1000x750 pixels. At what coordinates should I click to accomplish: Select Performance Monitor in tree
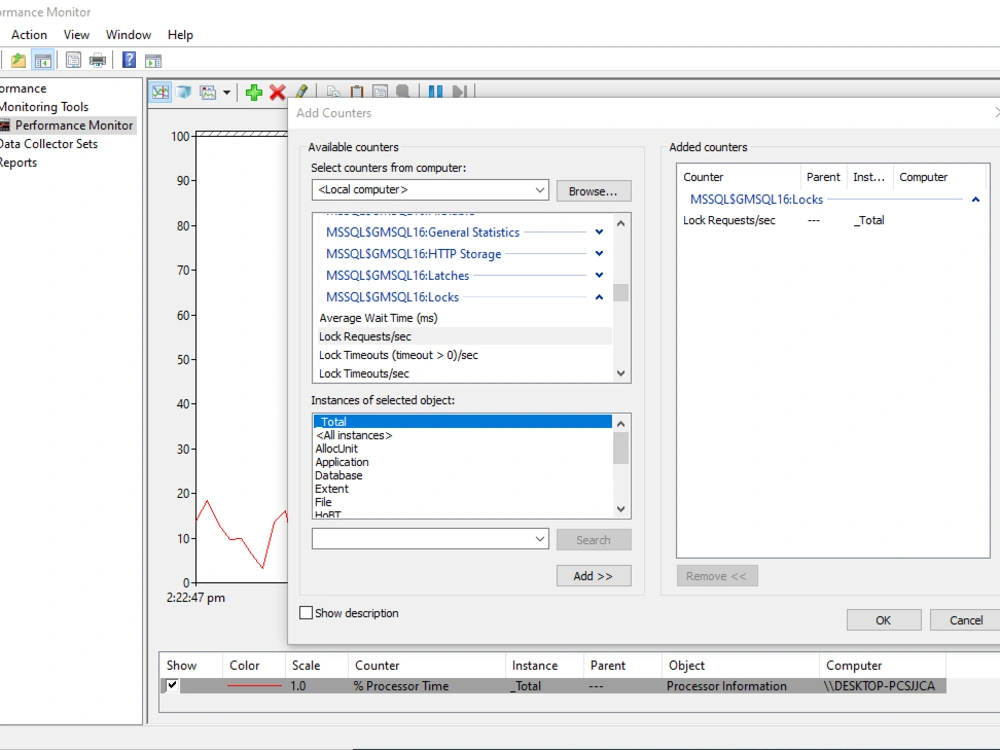(74, 125)
